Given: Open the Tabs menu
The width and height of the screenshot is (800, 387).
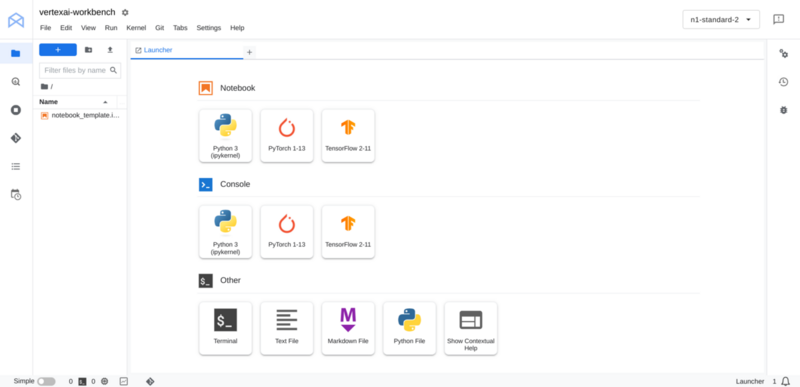Looking at the screenshot, I should [180, 28].
